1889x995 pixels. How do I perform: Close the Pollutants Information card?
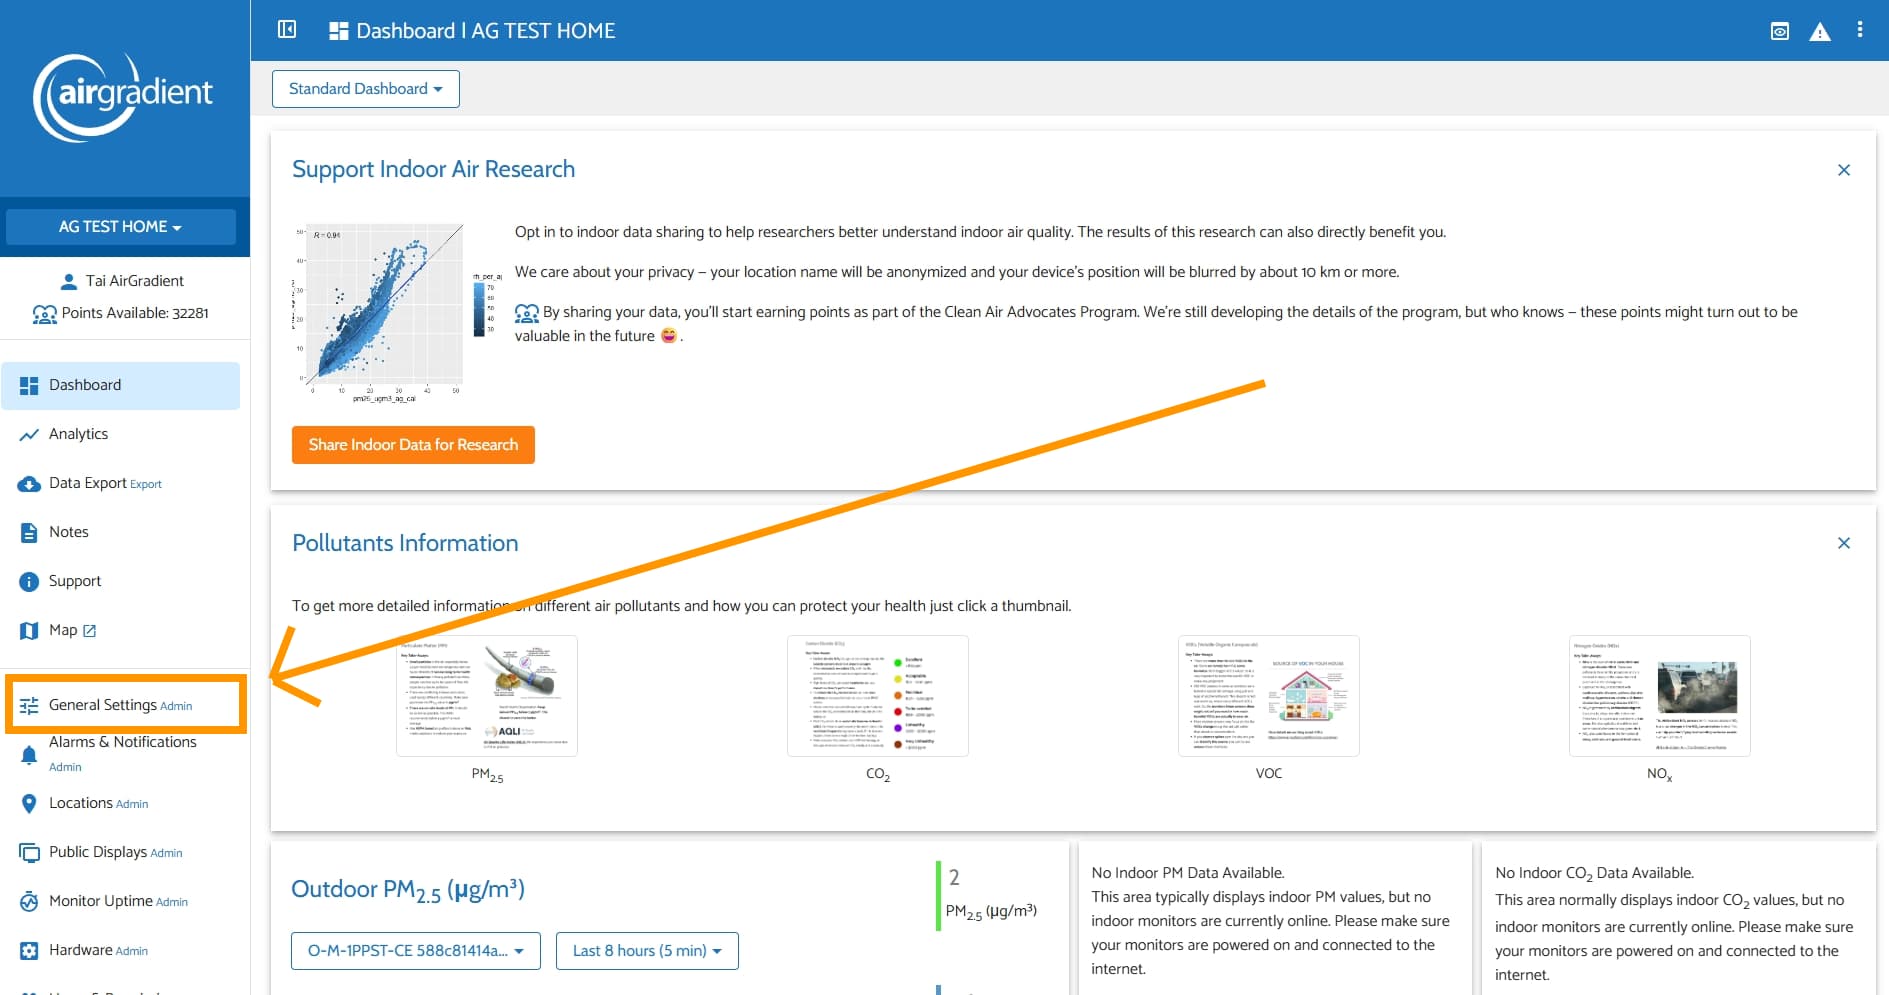pyautogui.click(x=1844, y=543)
